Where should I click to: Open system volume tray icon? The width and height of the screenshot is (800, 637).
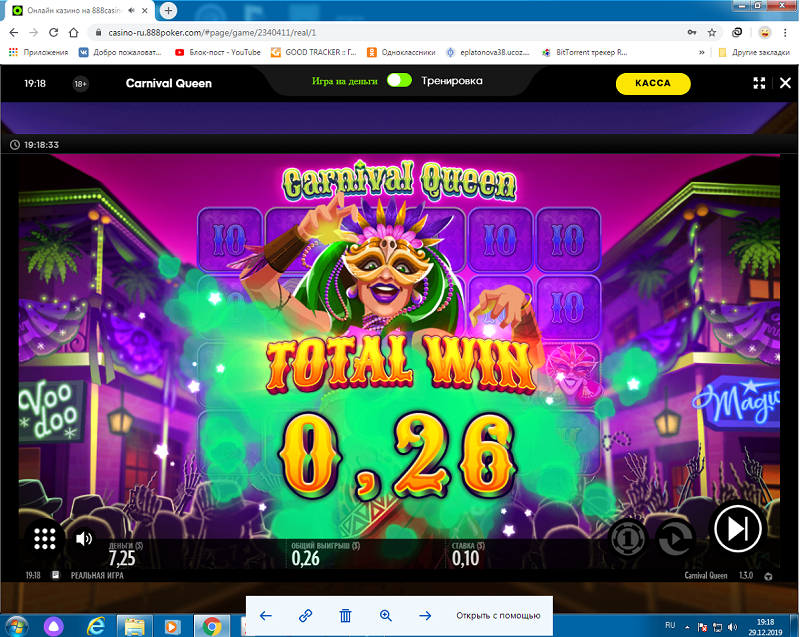tap(732, 627)
